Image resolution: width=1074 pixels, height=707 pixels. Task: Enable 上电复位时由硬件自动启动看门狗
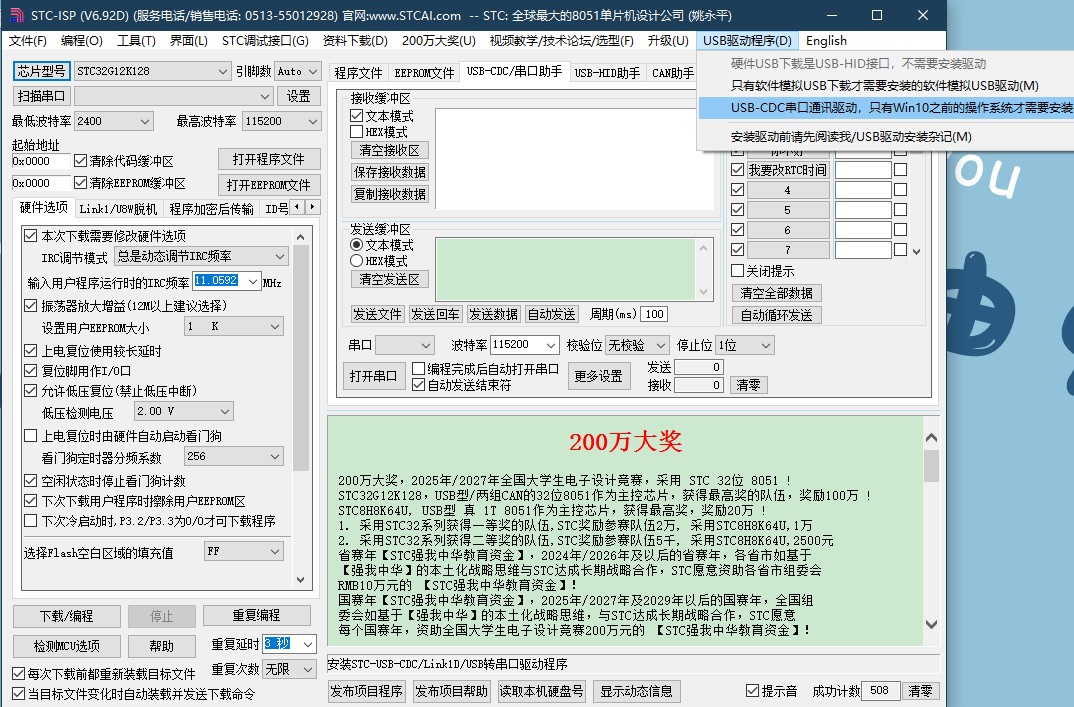click(30, 436)
